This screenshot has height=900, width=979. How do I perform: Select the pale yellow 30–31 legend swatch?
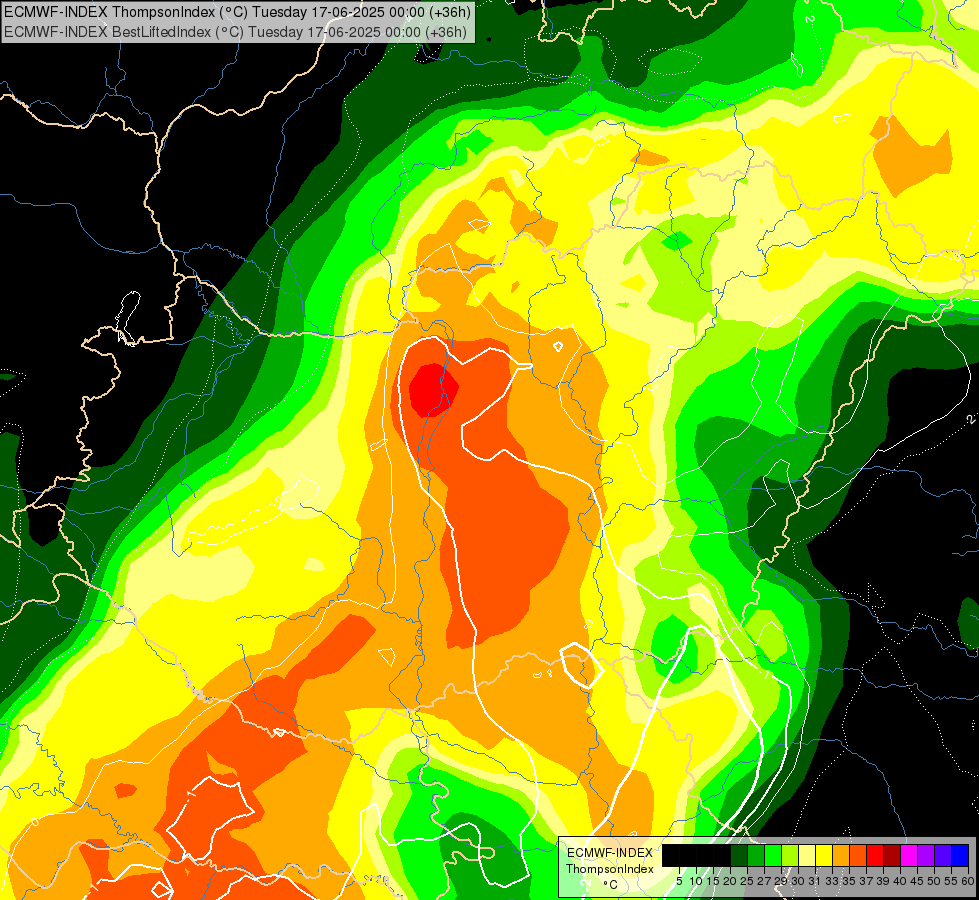pos(807,855)
